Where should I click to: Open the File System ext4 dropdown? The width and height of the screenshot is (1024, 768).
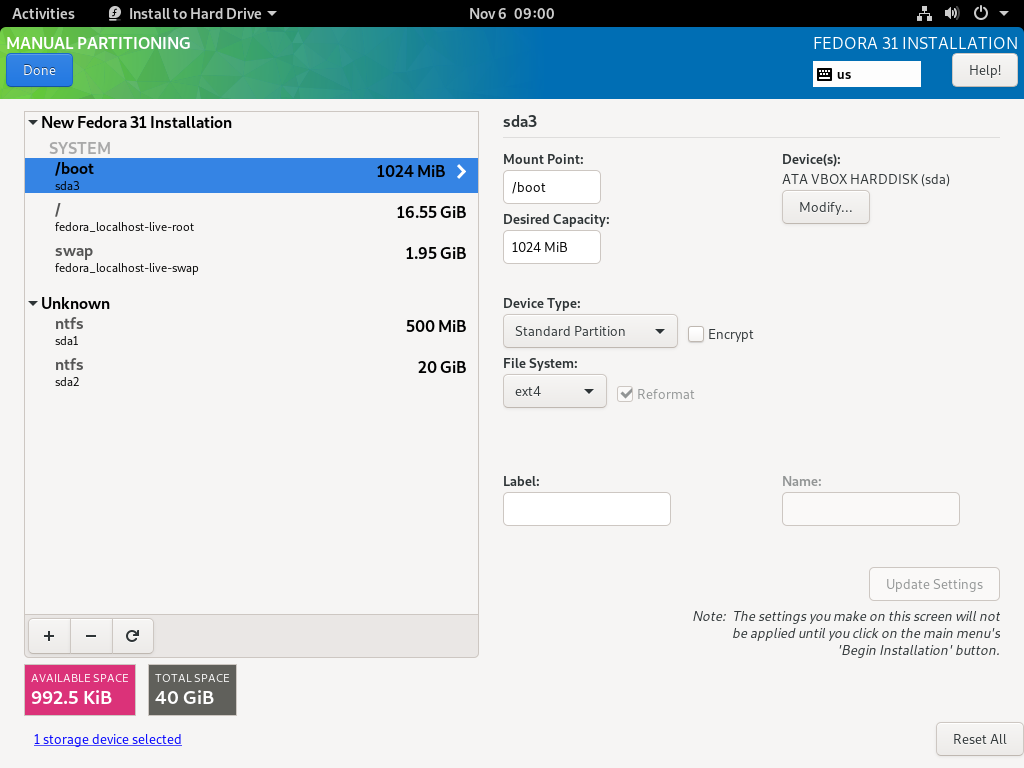(x=554, y=391)
